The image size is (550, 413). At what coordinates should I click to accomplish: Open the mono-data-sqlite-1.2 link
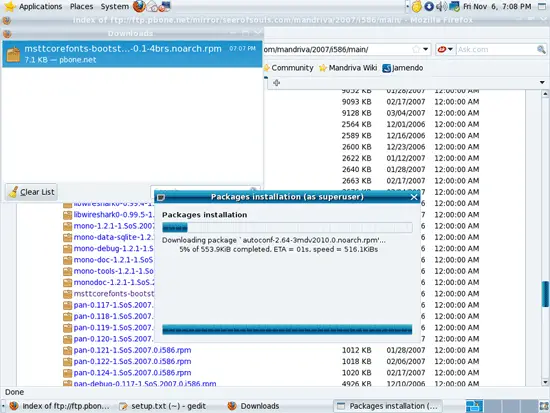coord(114,237)
